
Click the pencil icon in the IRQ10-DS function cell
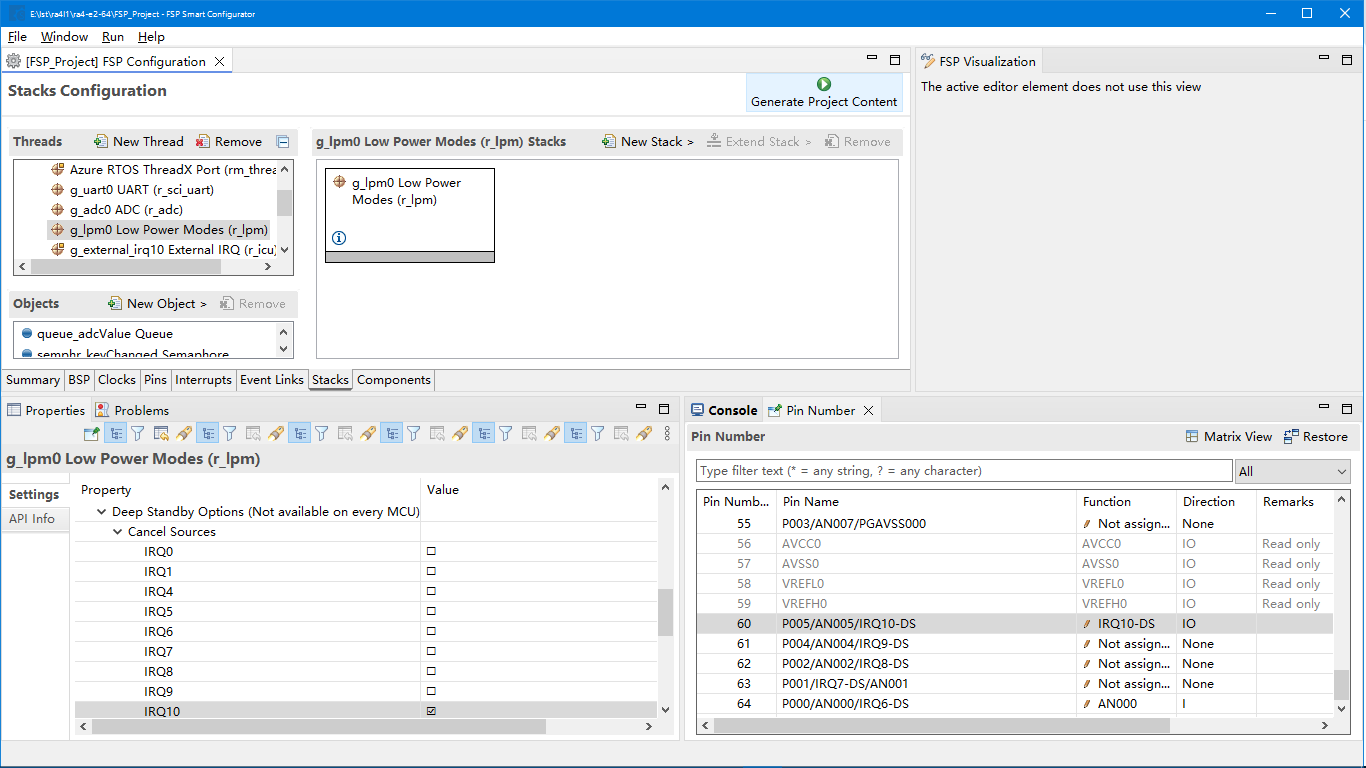(1088, 624)
